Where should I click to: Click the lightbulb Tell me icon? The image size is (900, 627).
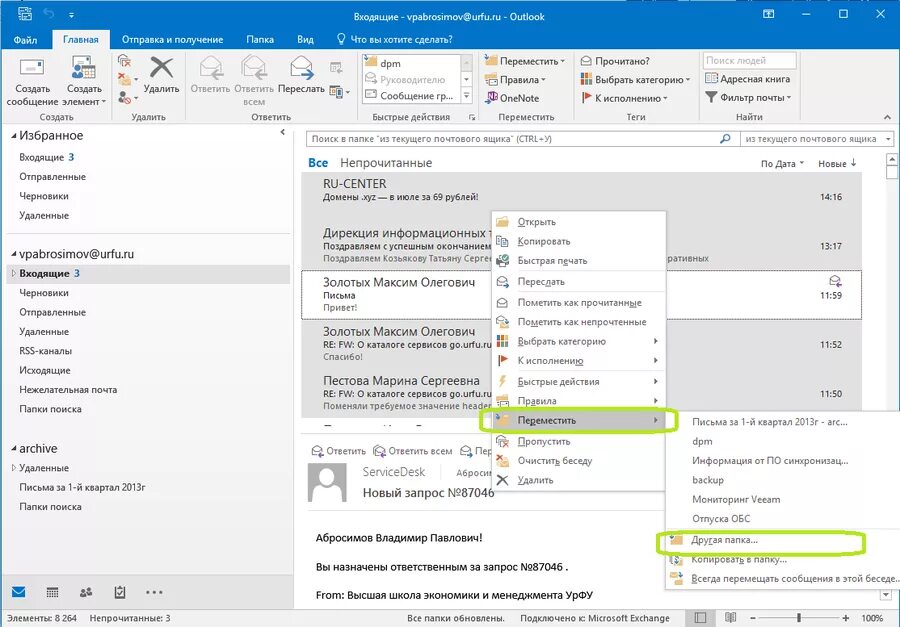(x=341, y=39)
